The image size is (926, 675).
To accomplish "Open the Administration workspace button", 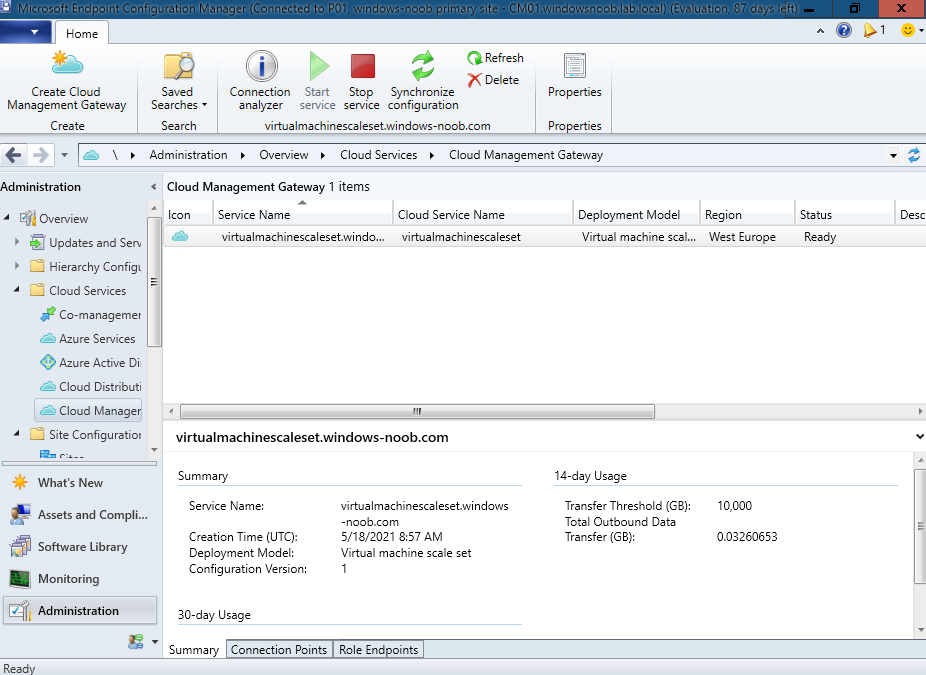I will 80,611.
